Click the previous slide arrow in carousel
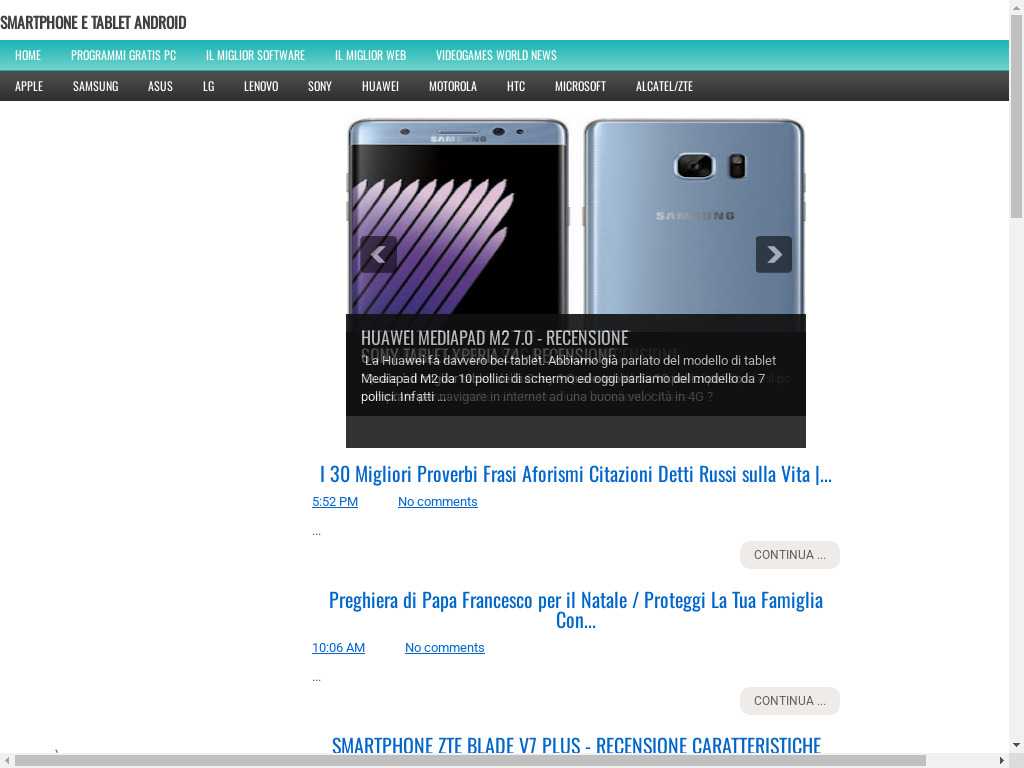The image size is (1024, 768). [378, 255]
